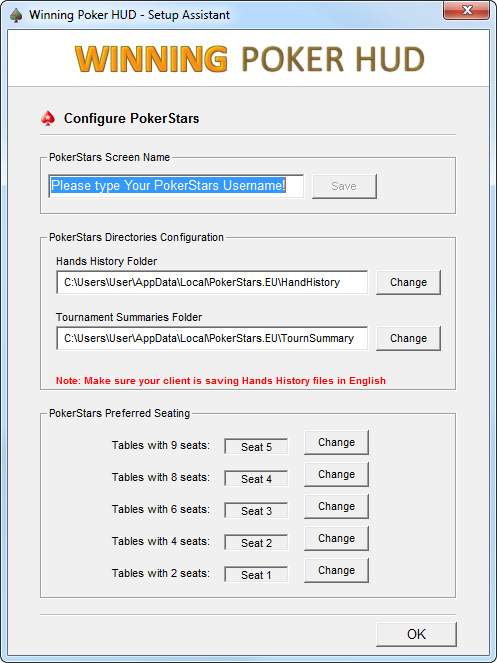Viewport: 497px width, 663px height.
Task: Click the 'Hands History Folder' label
Action: coord(107,261)
